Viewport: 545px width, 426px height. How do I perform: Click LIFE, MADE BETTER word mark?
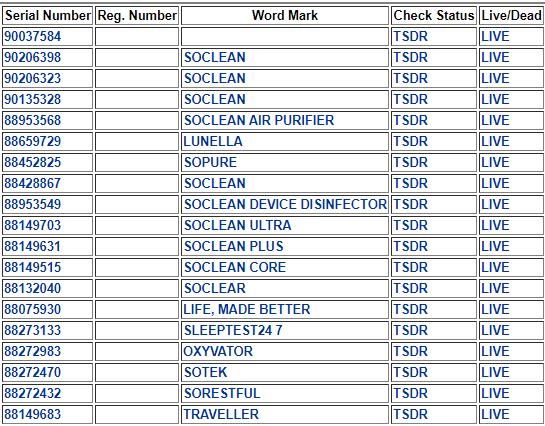(247, 309)
